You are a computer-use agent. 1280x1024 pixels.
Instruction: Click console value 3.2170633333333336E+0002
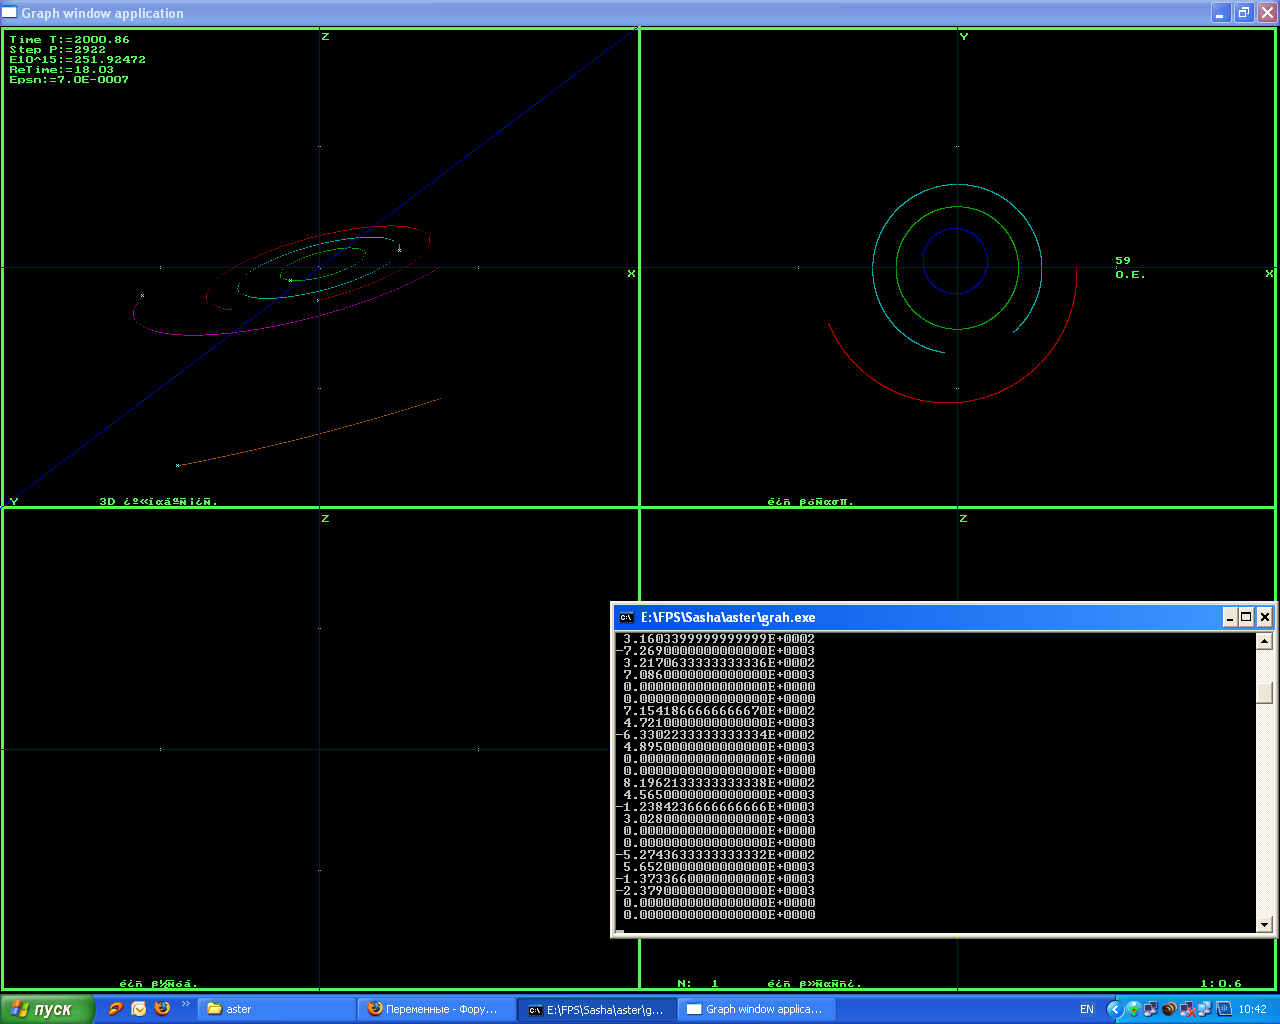(719, 663)
